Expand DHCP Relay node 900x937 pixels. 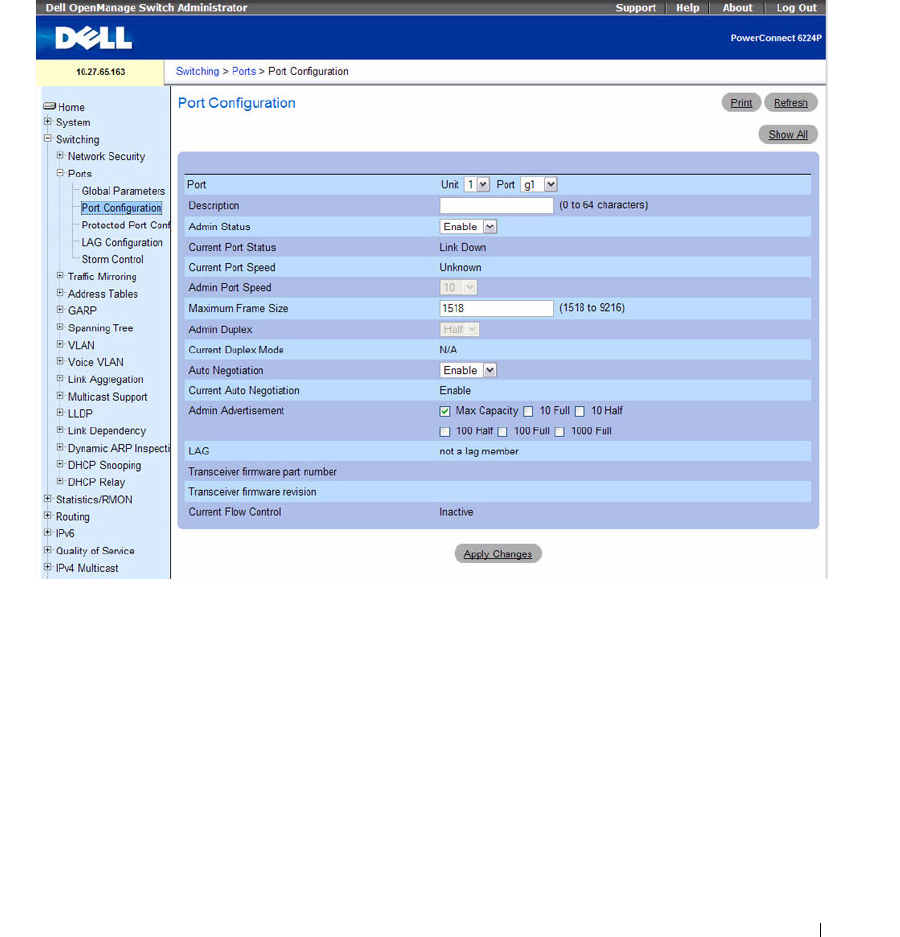(60, 481)
